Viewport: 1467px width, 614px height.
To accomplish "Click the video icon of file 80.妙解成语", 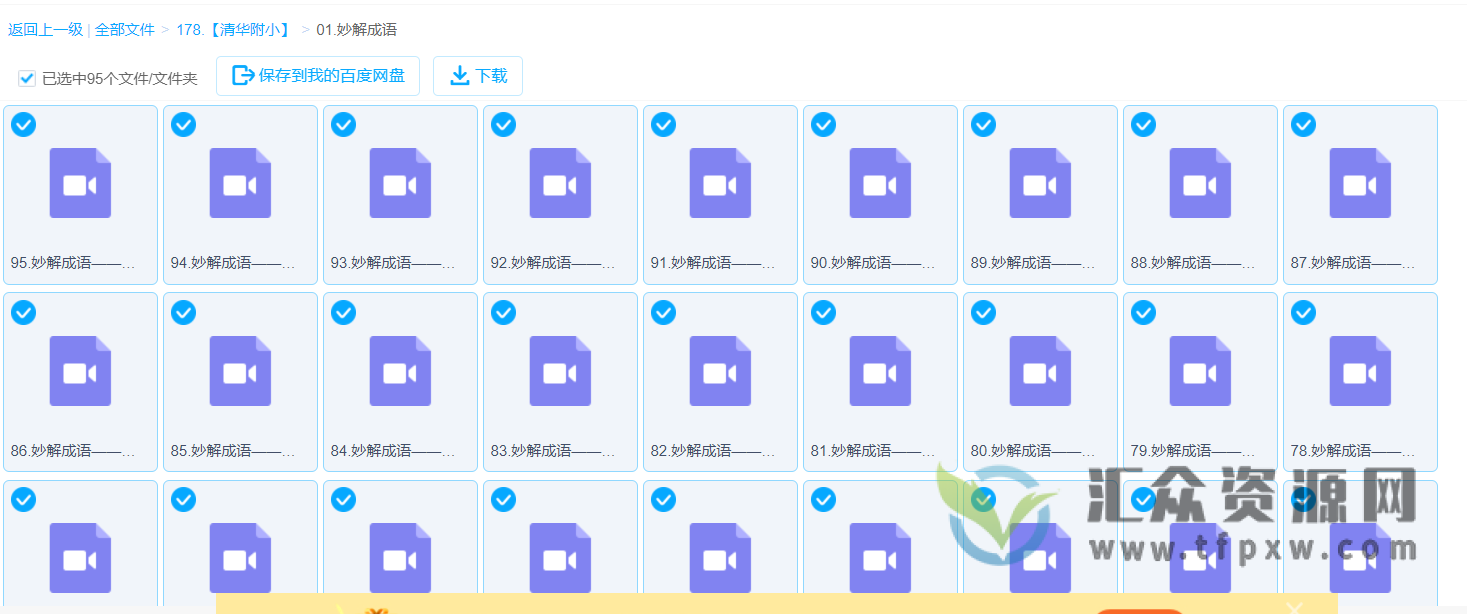I will [1040, 371].
